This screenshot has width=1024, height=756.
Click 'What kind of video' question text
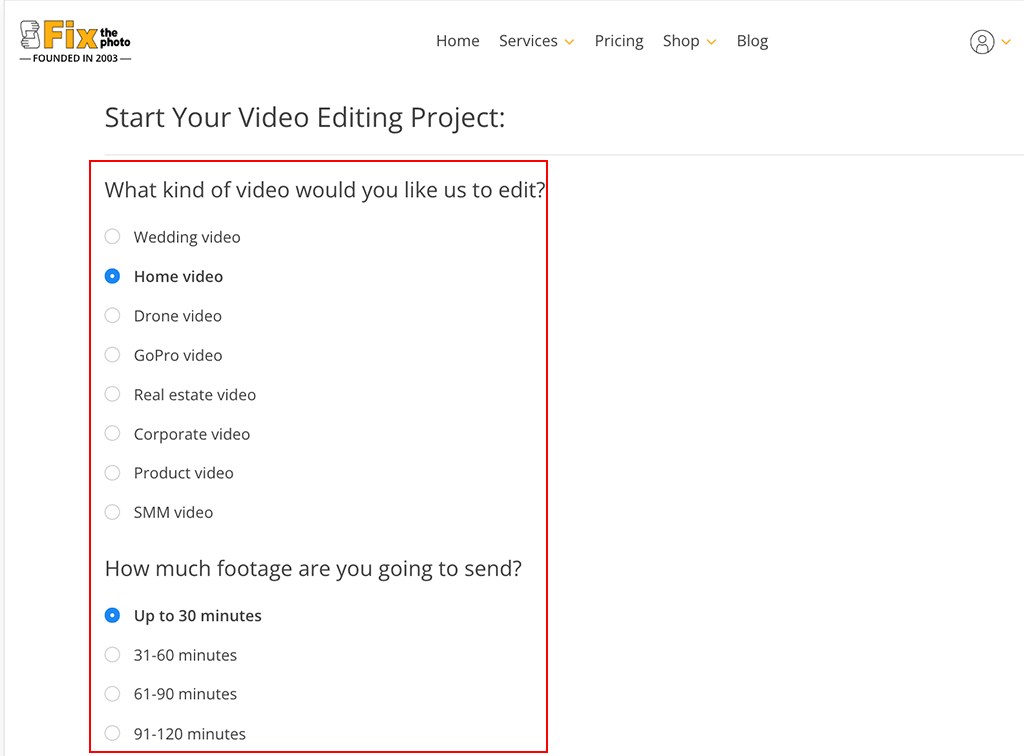tap(325, 190)
